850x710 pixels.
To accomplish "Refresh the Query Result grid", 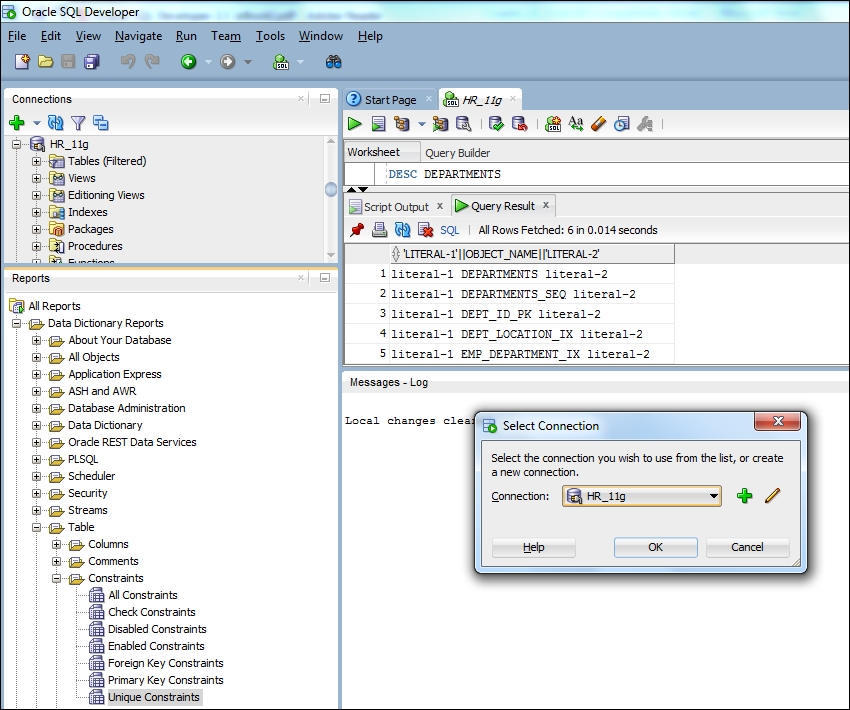I will 402,230.
